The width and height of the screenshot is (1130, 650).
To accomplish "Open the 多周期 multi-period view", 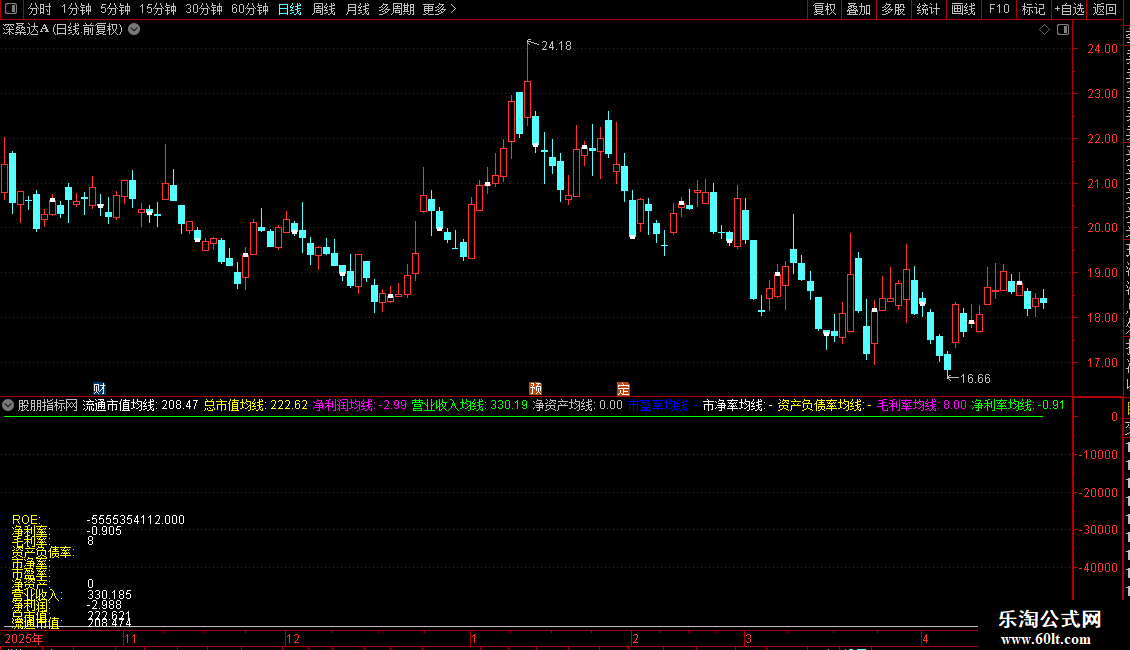I will tap(396, 9).
